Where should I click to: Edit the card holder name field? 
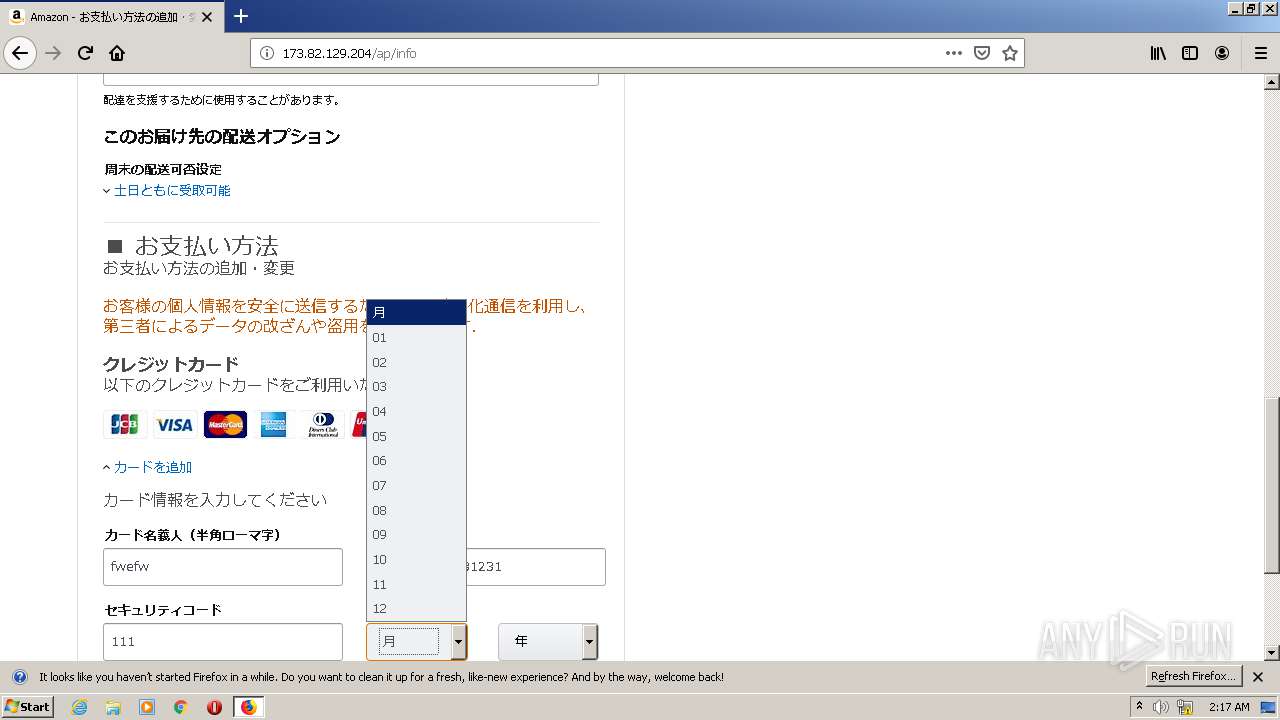[x=223, y=567]
